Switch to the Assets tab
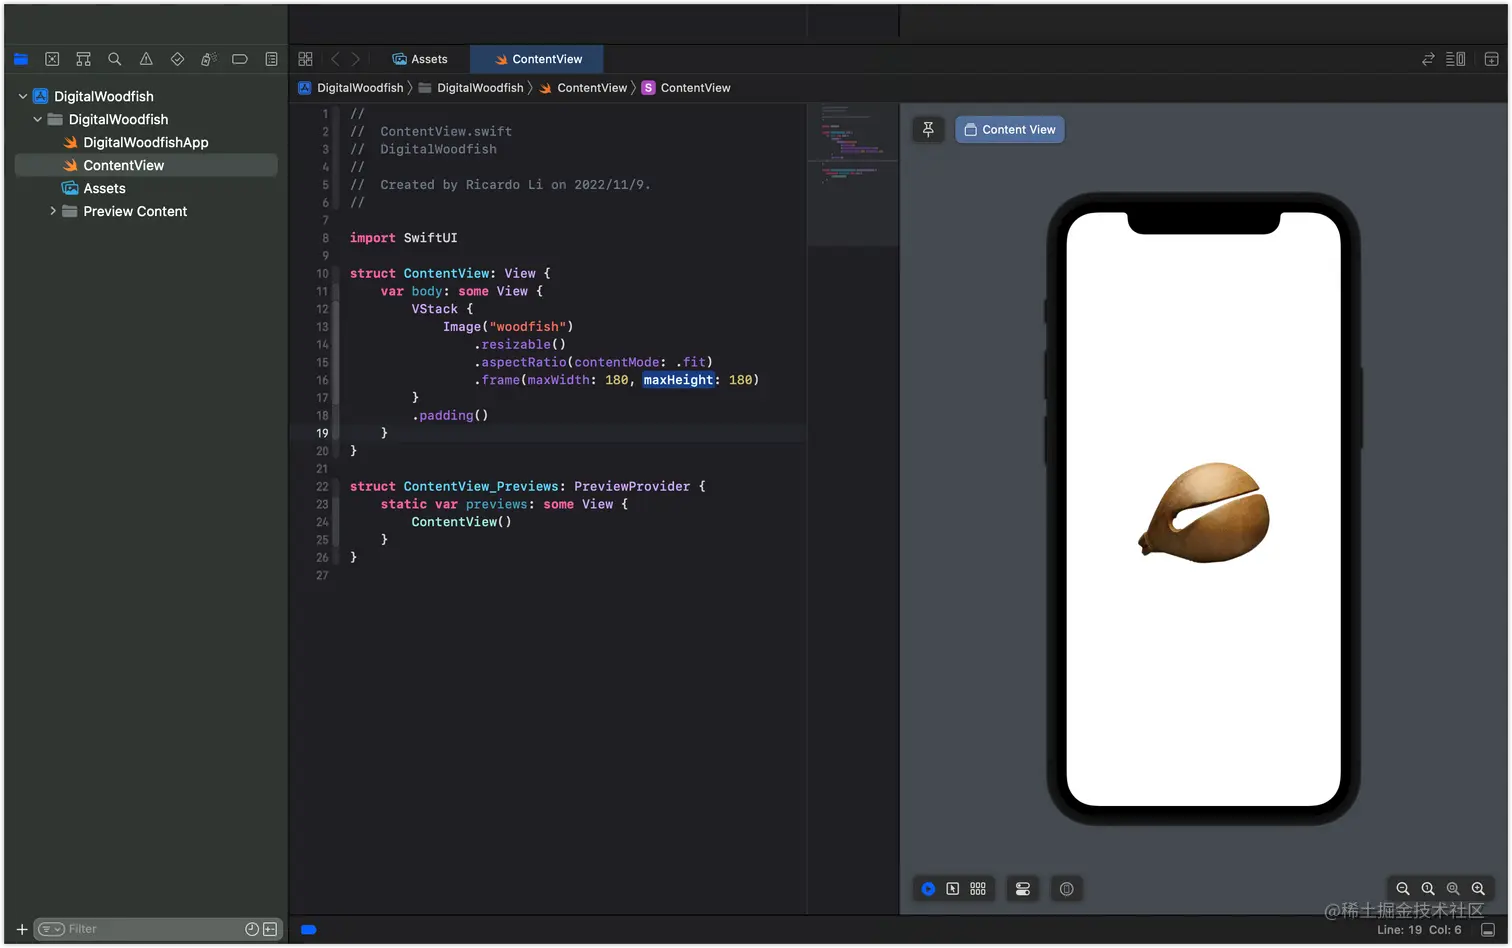 click(x=420, y=59)
